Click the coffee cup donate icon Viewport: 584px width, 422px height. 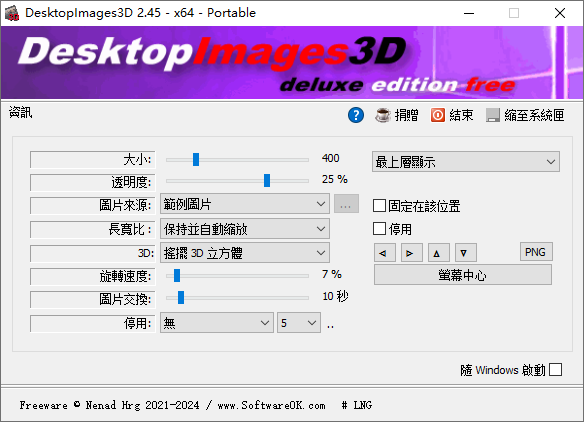[x=383, y=115]
